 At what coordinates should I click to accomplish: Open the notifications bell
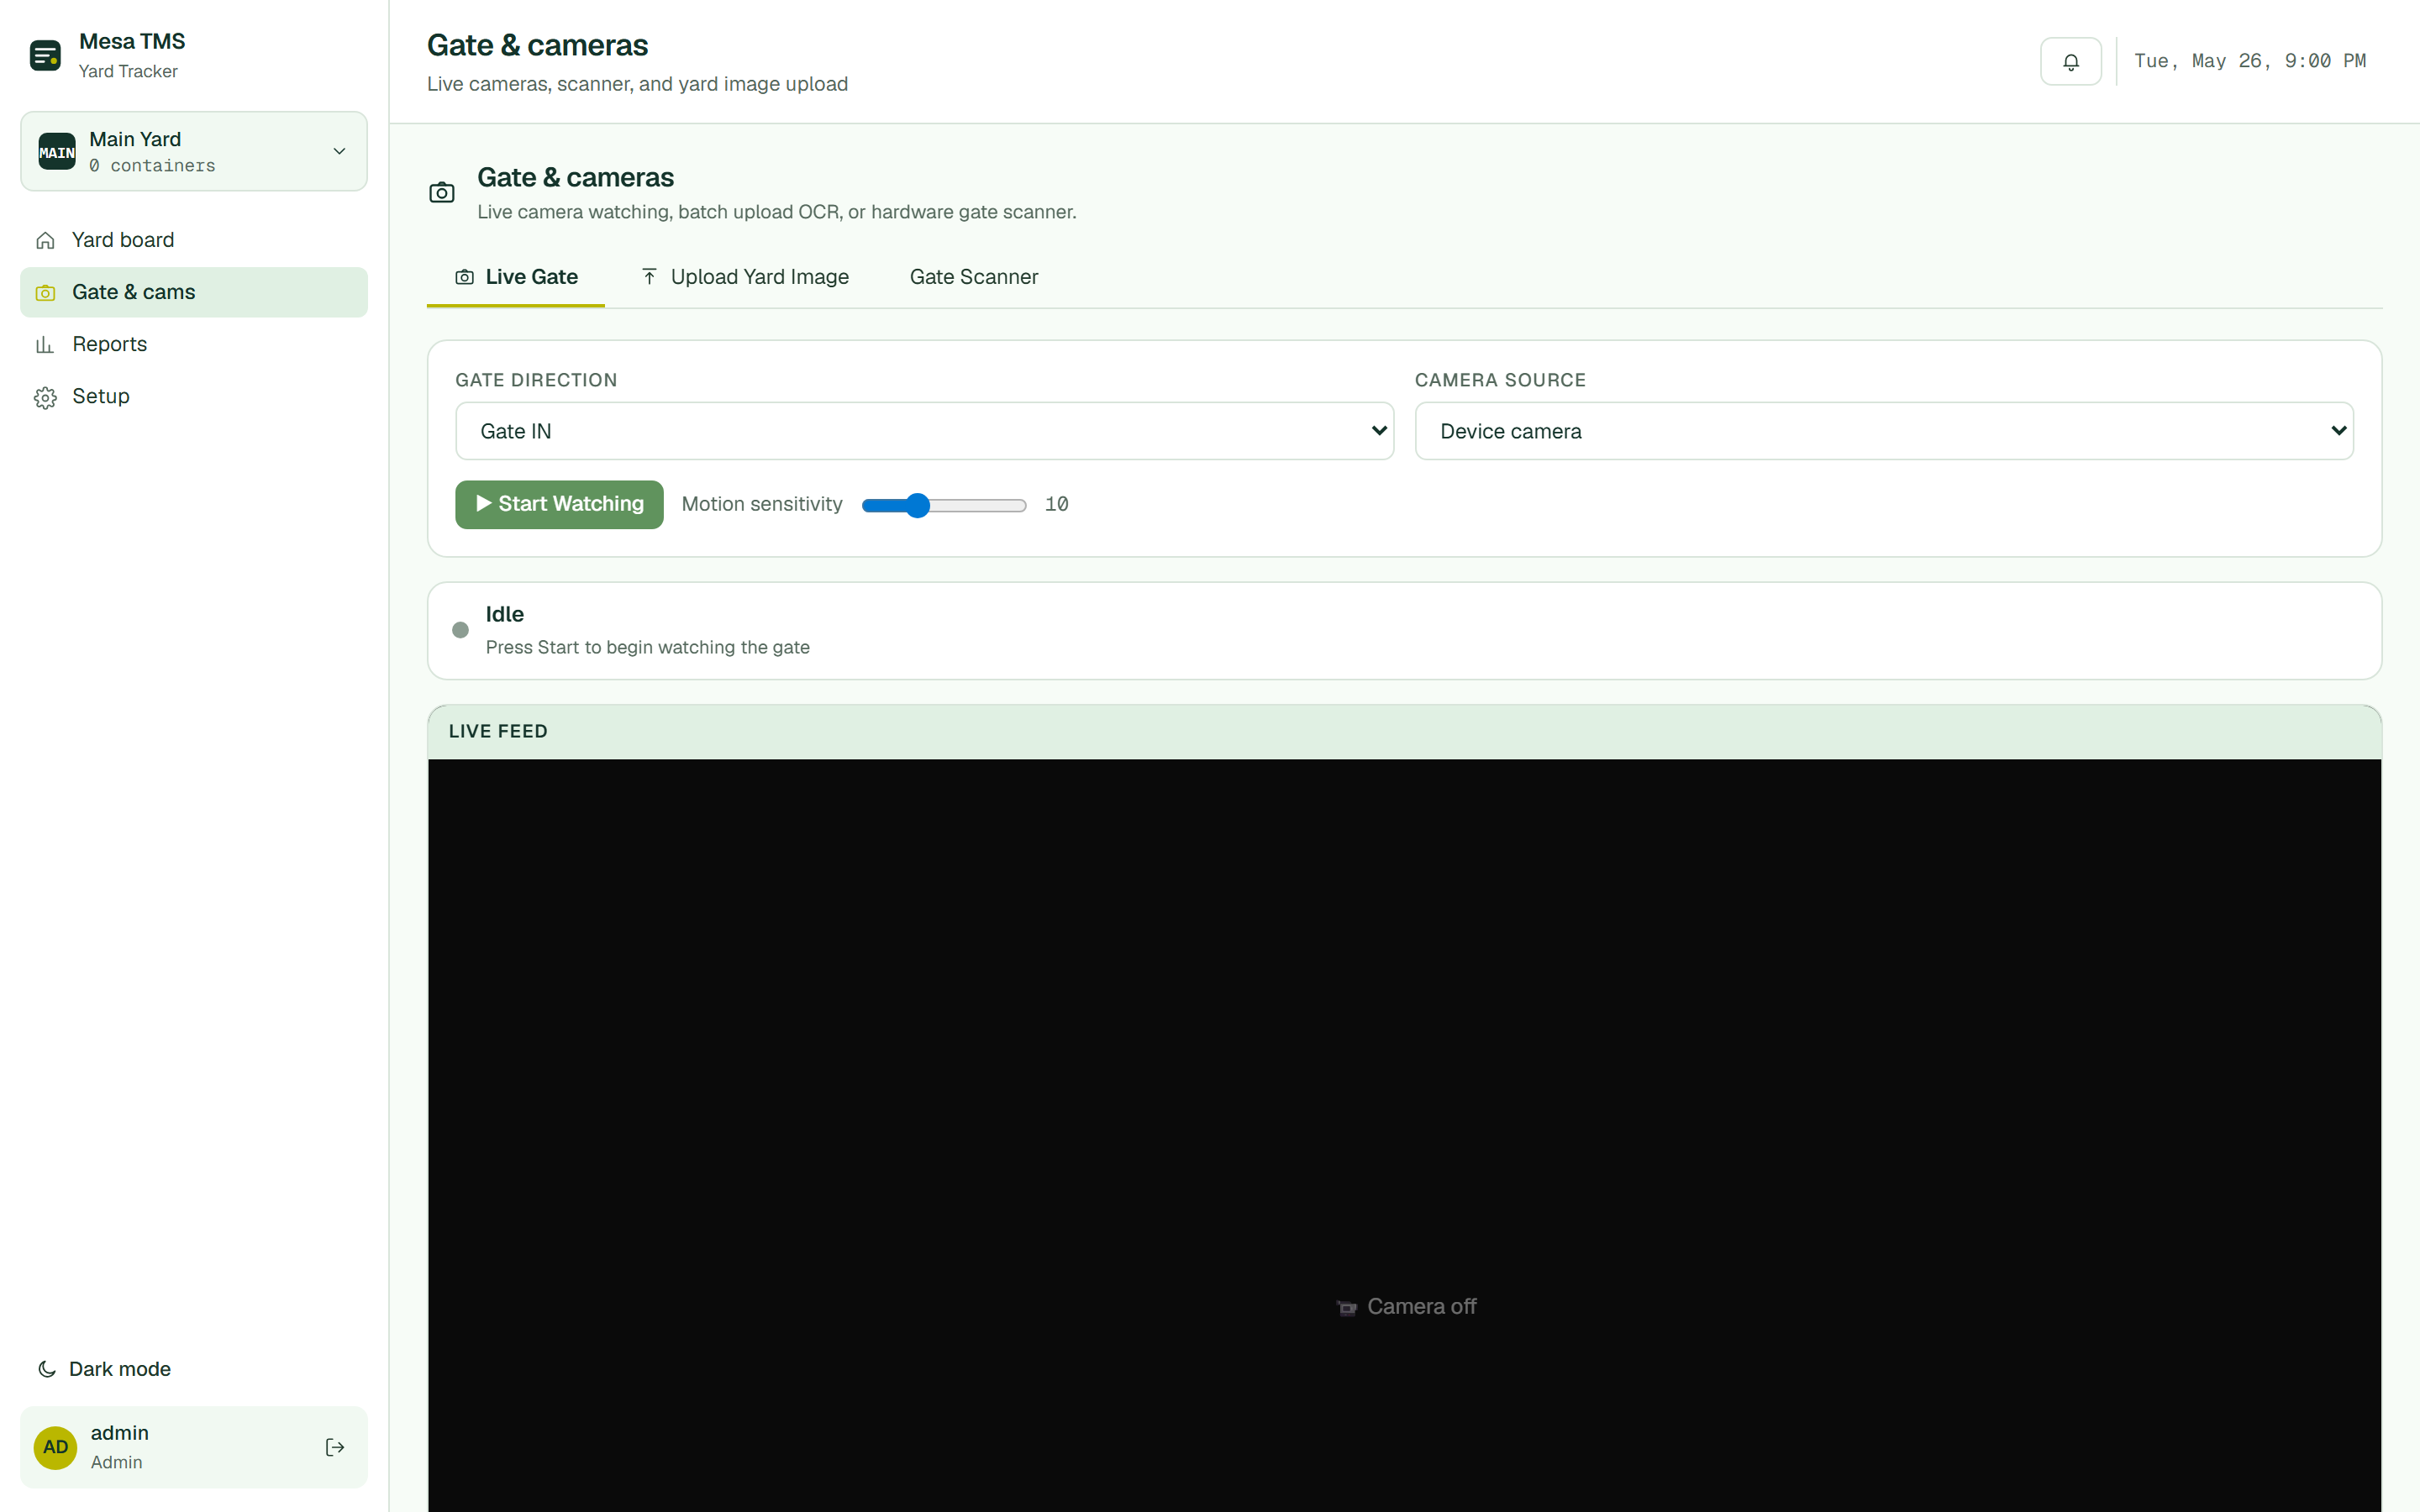point(2070,61)
